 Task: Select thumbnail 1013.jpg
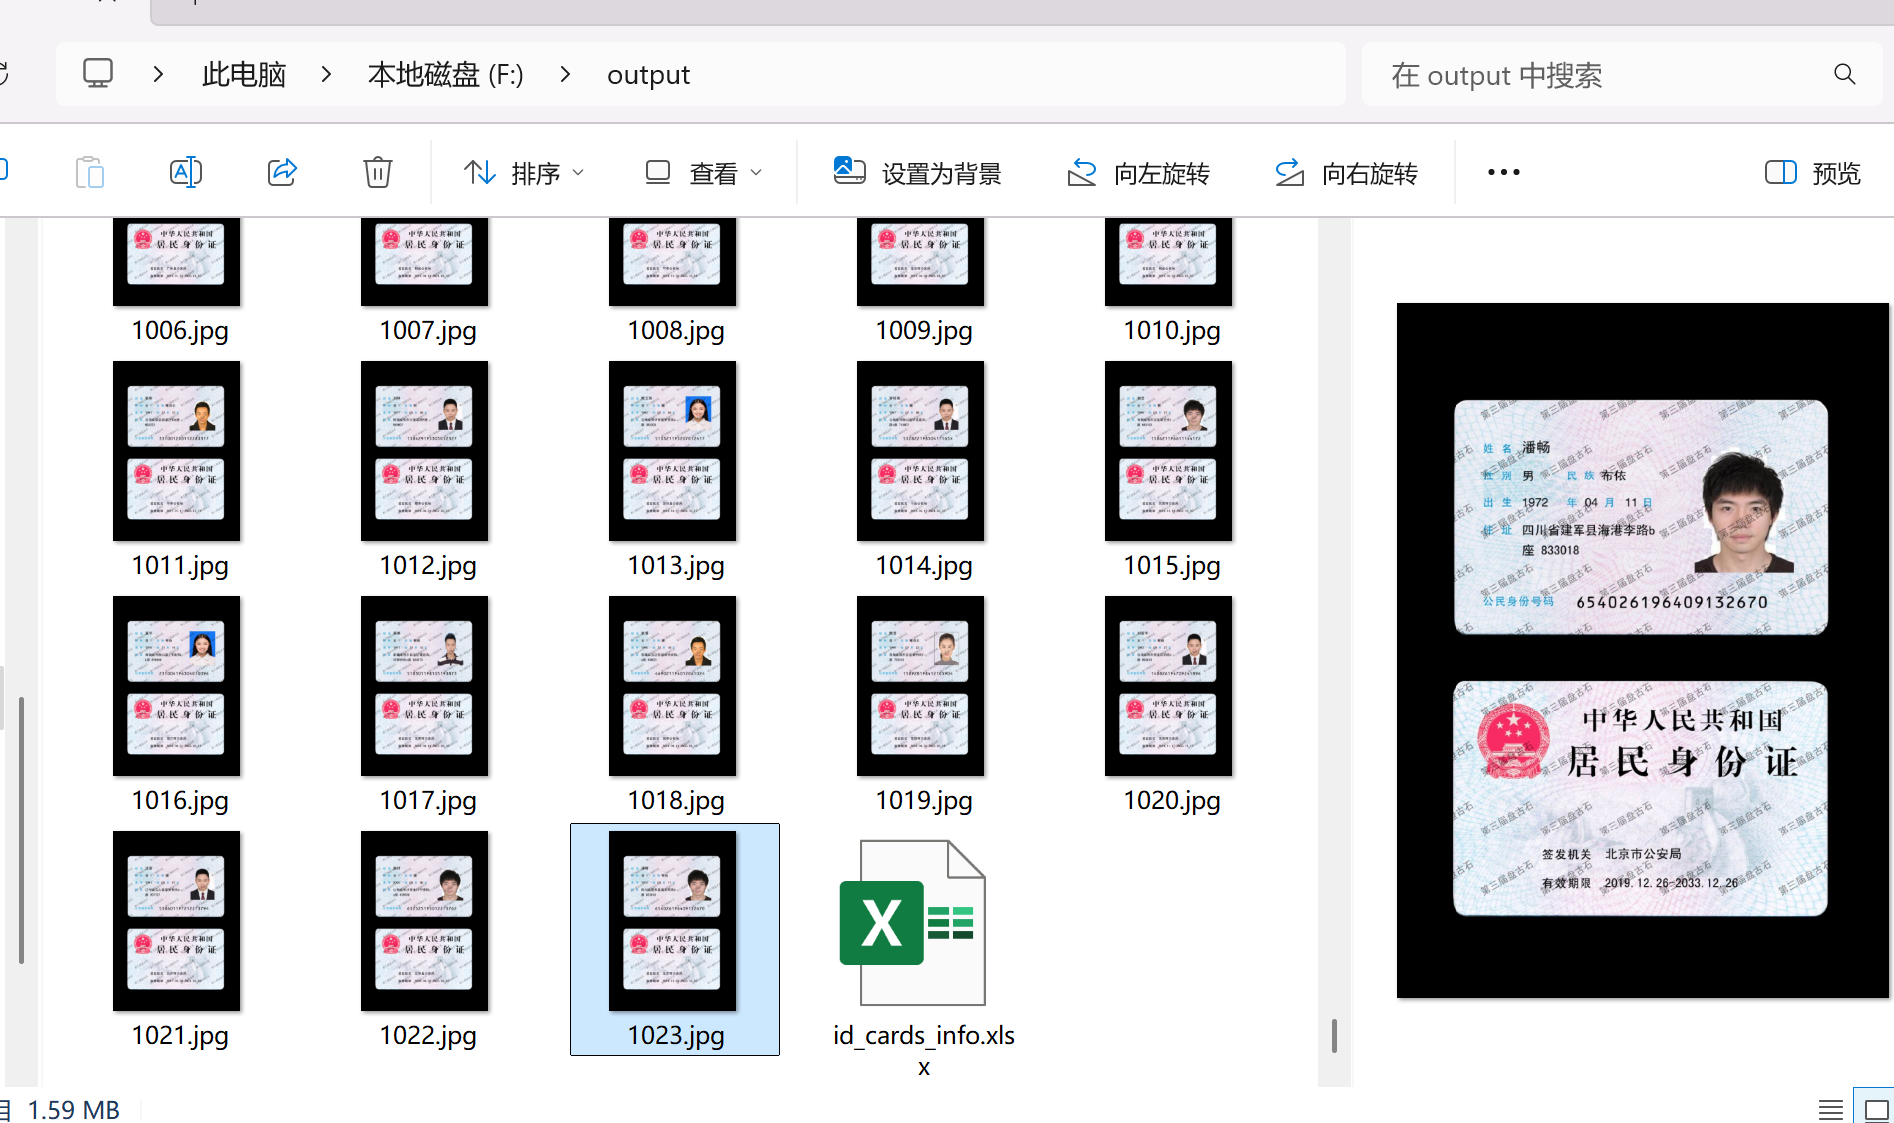(673, 451)
